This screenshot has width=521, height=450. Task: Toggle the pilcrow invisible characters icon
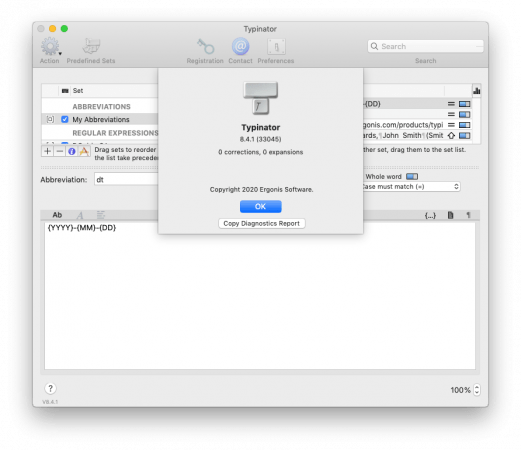pyautogui.click(x=468, y=215)
